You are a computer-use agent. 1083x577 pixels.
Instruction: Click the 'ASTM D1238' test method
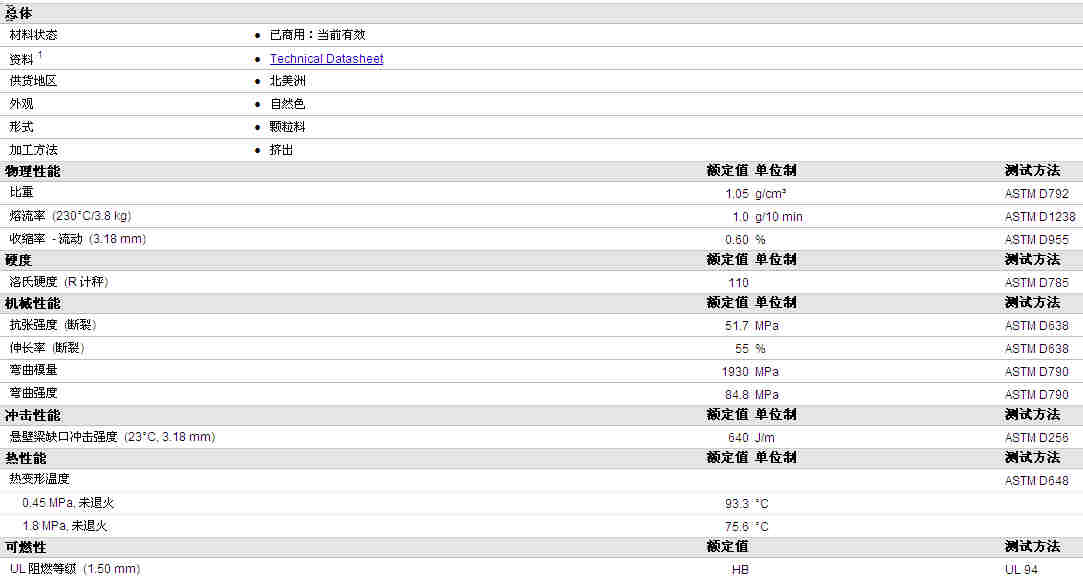click(x=1040, y=217)
